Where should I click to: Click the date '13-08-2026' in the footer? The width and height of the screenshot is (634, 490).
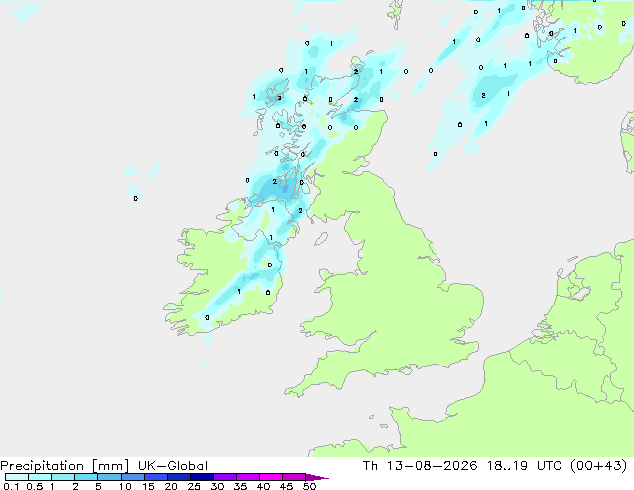[432, 466]
